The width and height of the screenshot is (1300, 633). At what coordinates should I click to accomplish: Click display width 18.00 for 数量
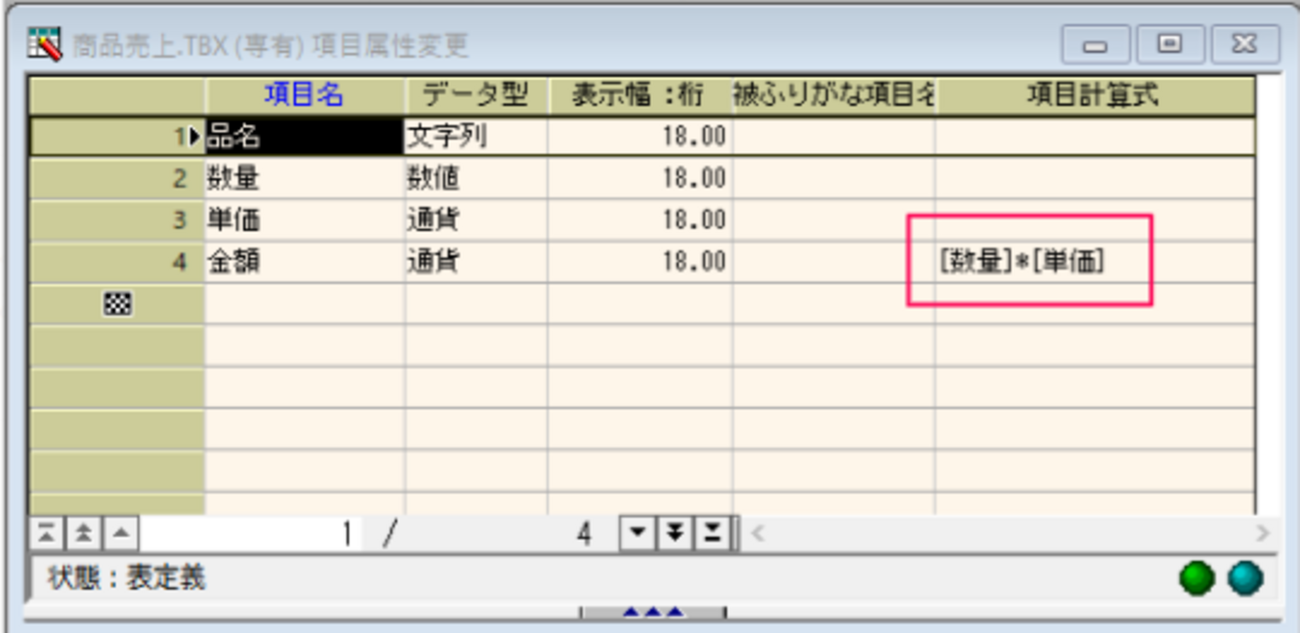[640, 179]
